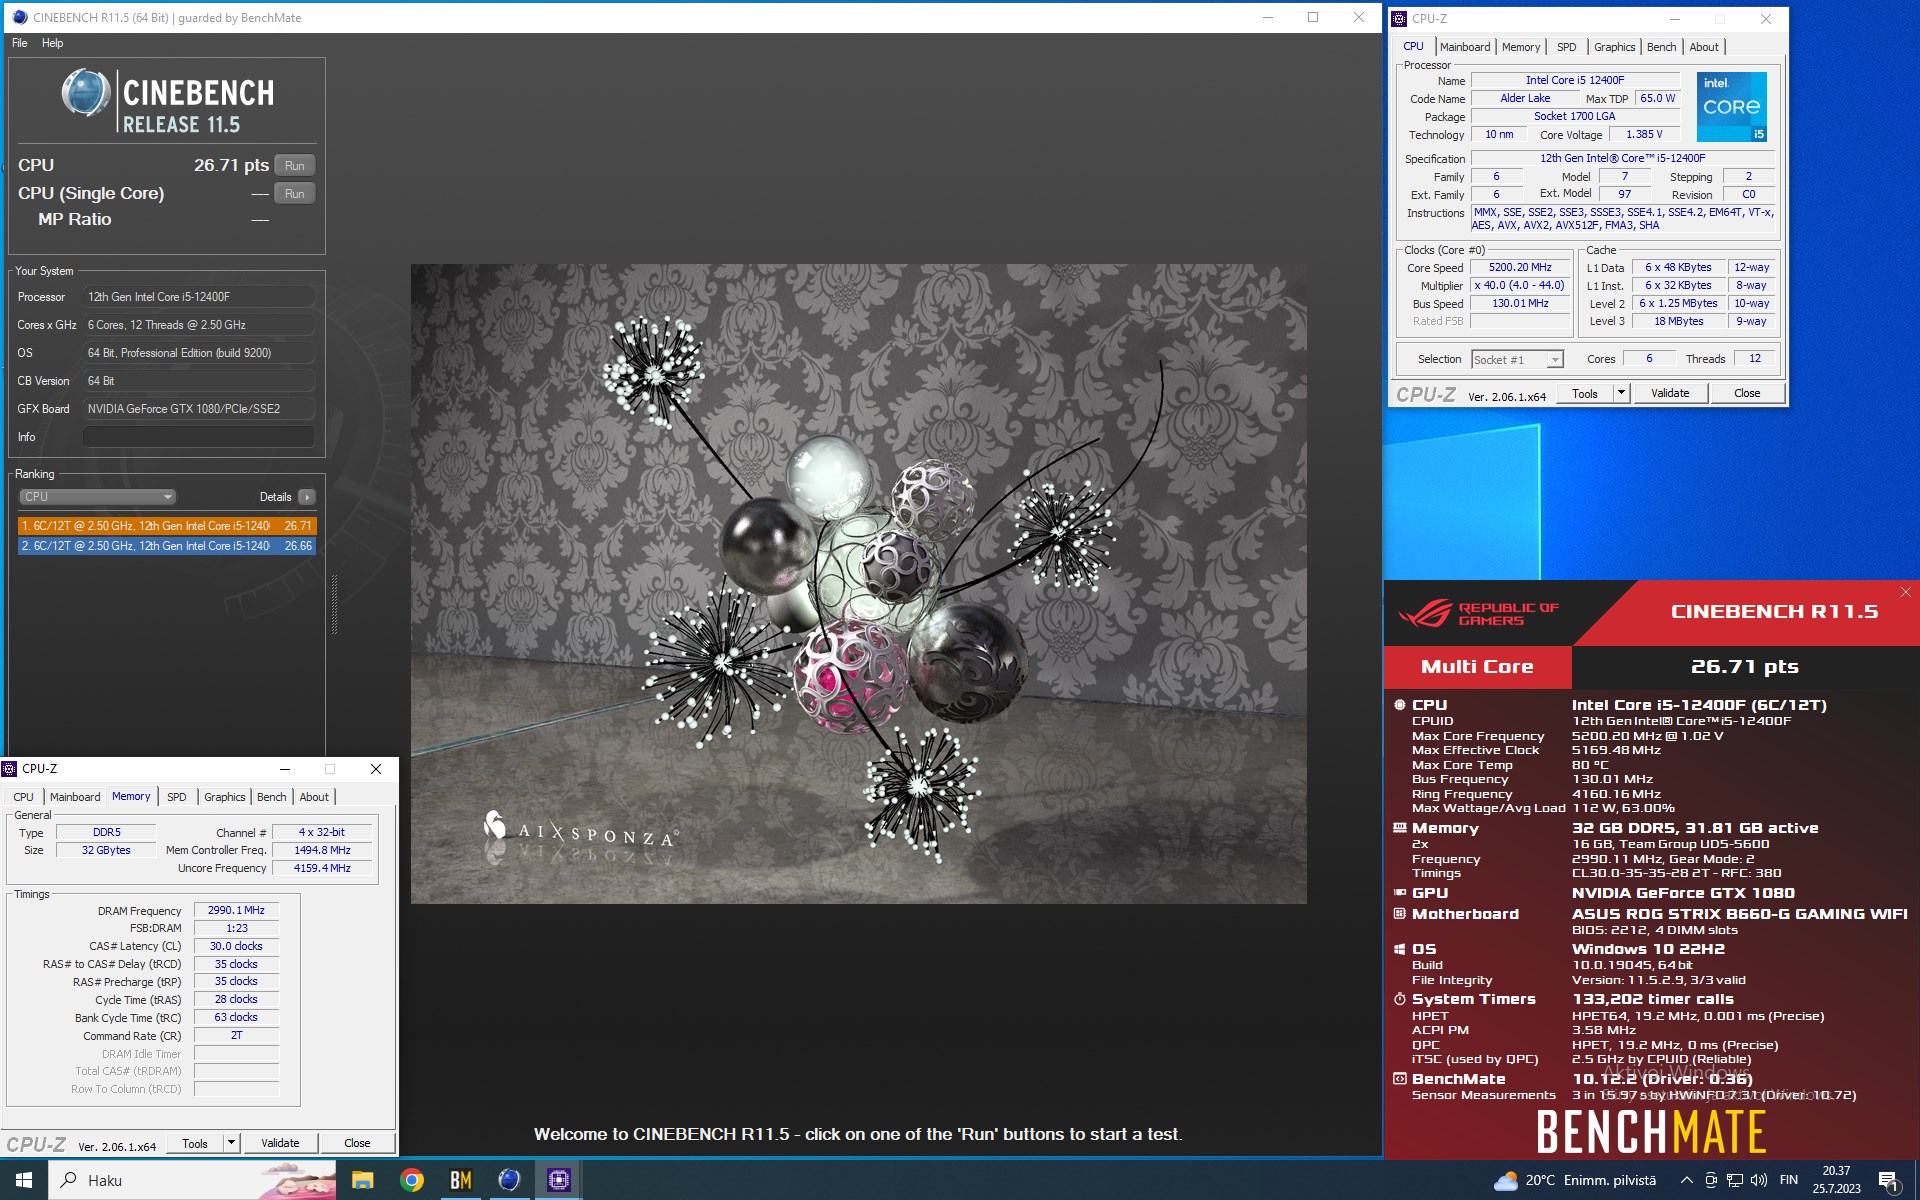1920x1200 pixels.
Task: Click the BenchMate Motherboard section icon
Action: (1399, 914)
